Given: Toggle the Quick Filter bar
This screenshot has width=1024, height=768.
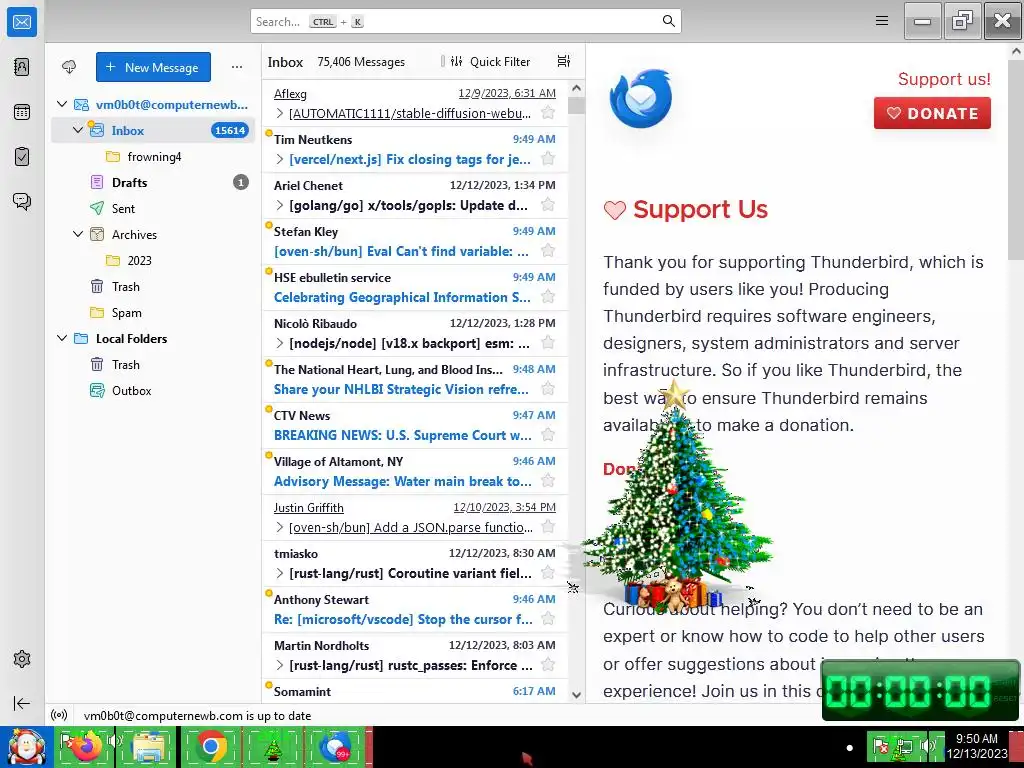Looking at the screenshot, I should tap(490, 61).
